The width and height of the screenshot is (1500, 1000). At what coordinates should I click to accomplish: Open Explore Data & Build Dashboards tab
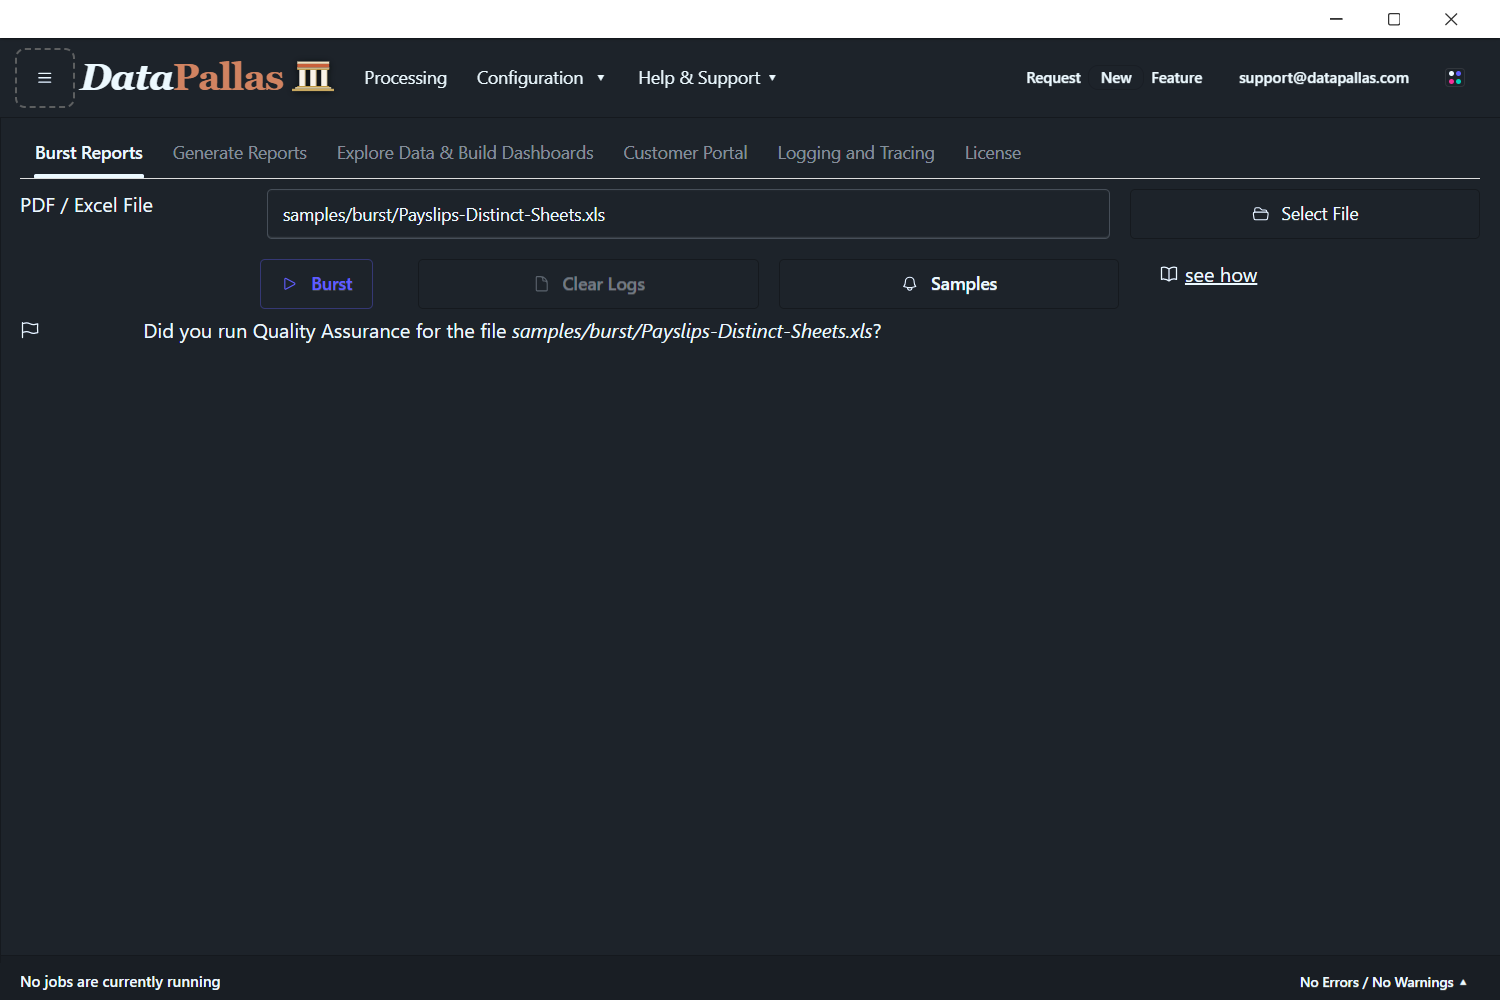point(465,153)
